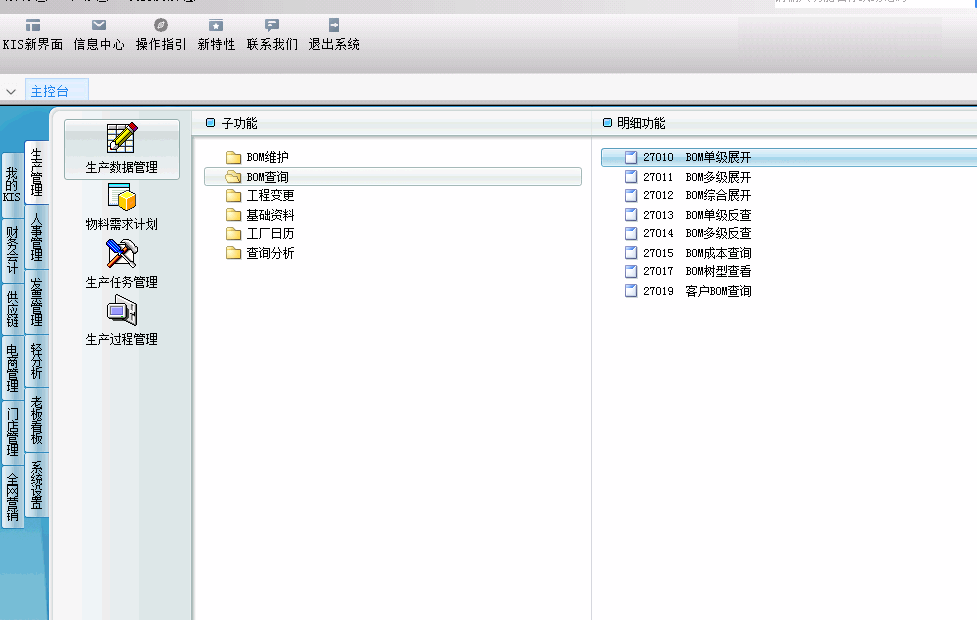Click the KIS新界面 toolbar icon
Image resolution: width=977 pixels, height=620 pixels.
click(33, 26)
